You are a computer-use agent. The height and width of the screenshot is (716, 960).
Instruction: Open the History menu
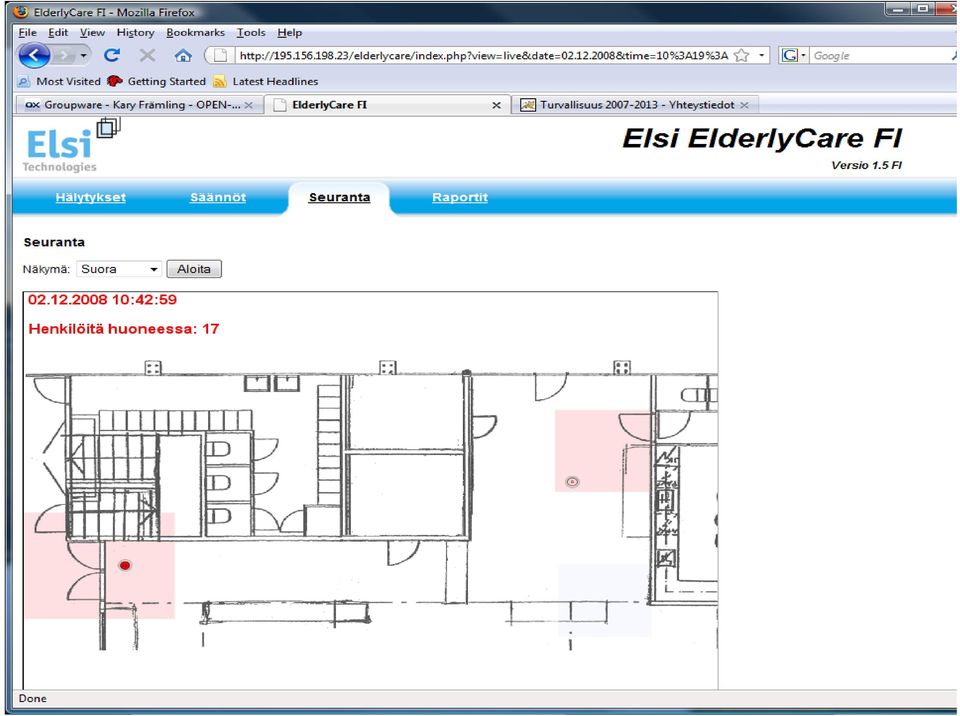(x=135, y=32)
